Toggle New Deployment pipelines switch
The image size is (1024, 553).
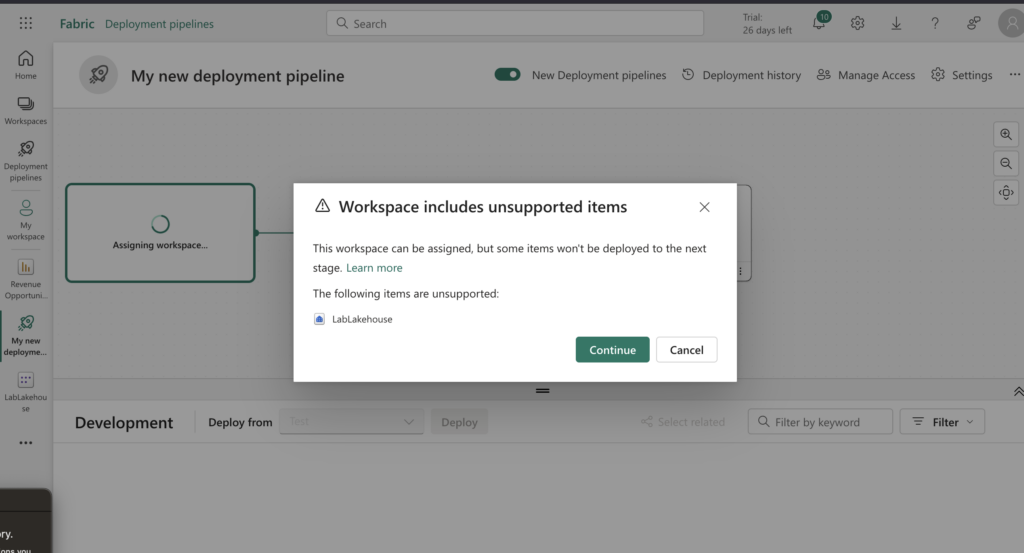[x=507, y=74]
